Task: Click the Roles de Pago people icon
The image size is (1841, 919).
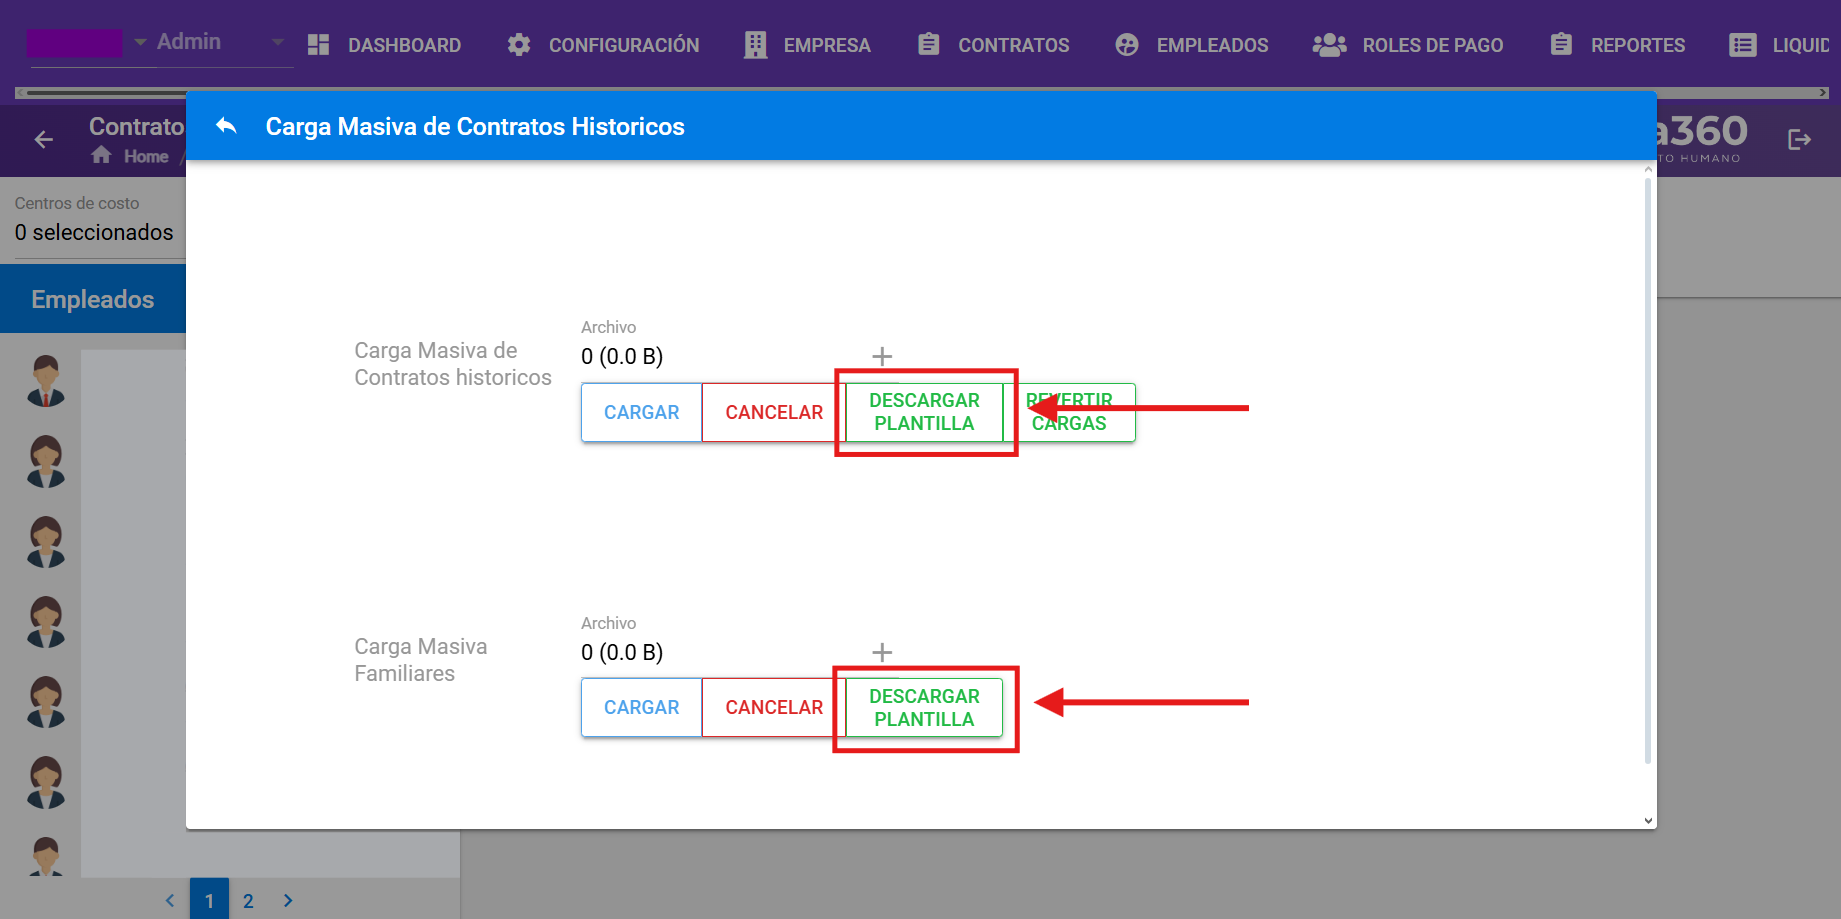Action: (x=1329, y=45)
